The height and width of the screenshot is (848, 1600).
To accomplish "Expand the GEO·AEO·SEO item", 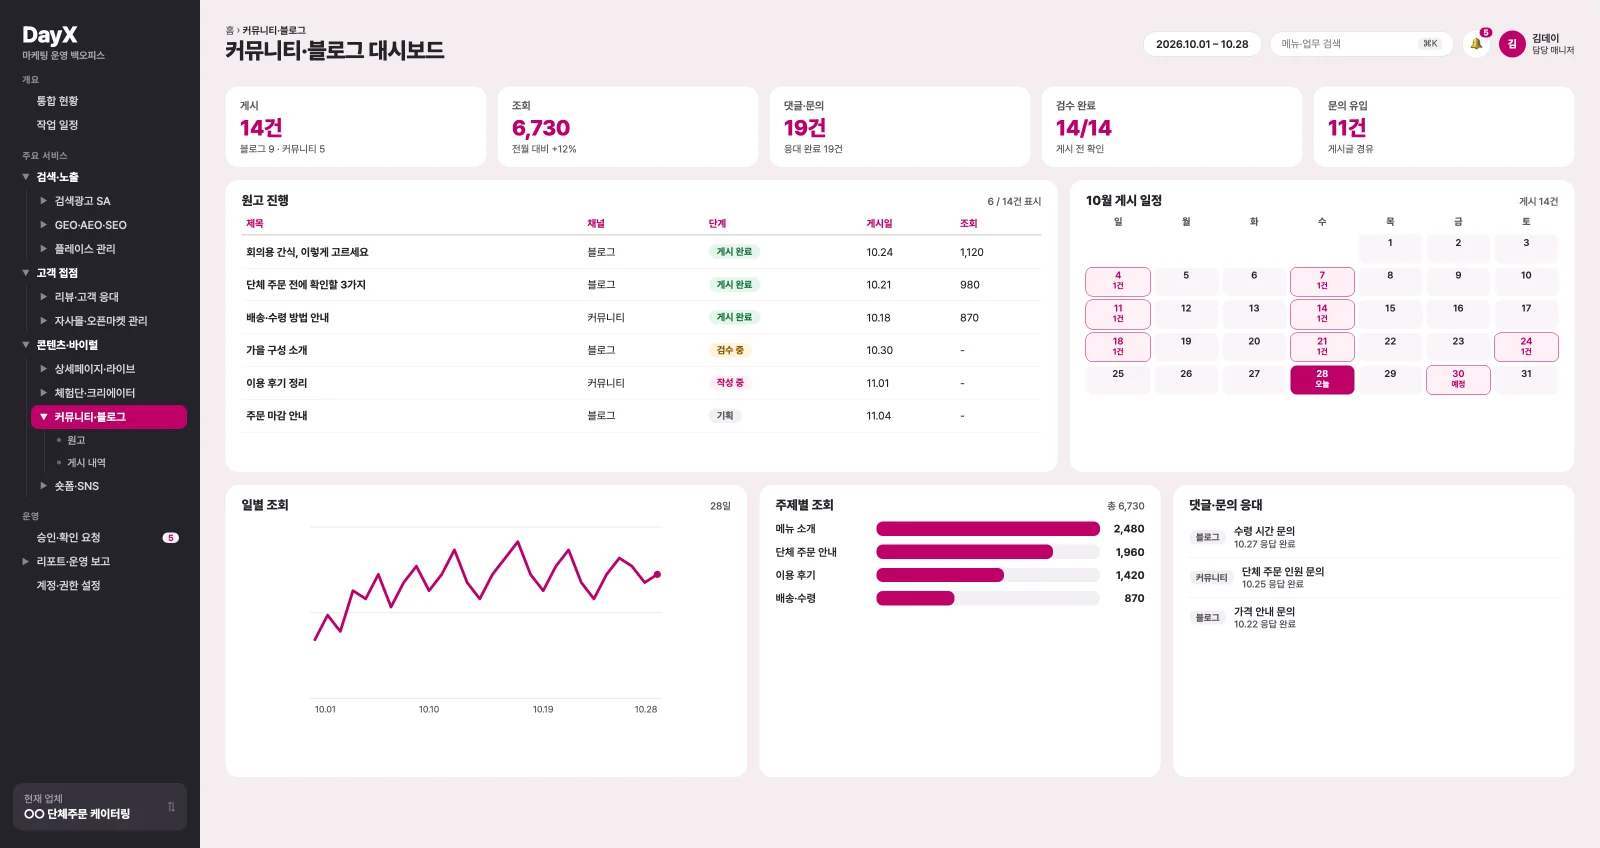I will (44, 225).
